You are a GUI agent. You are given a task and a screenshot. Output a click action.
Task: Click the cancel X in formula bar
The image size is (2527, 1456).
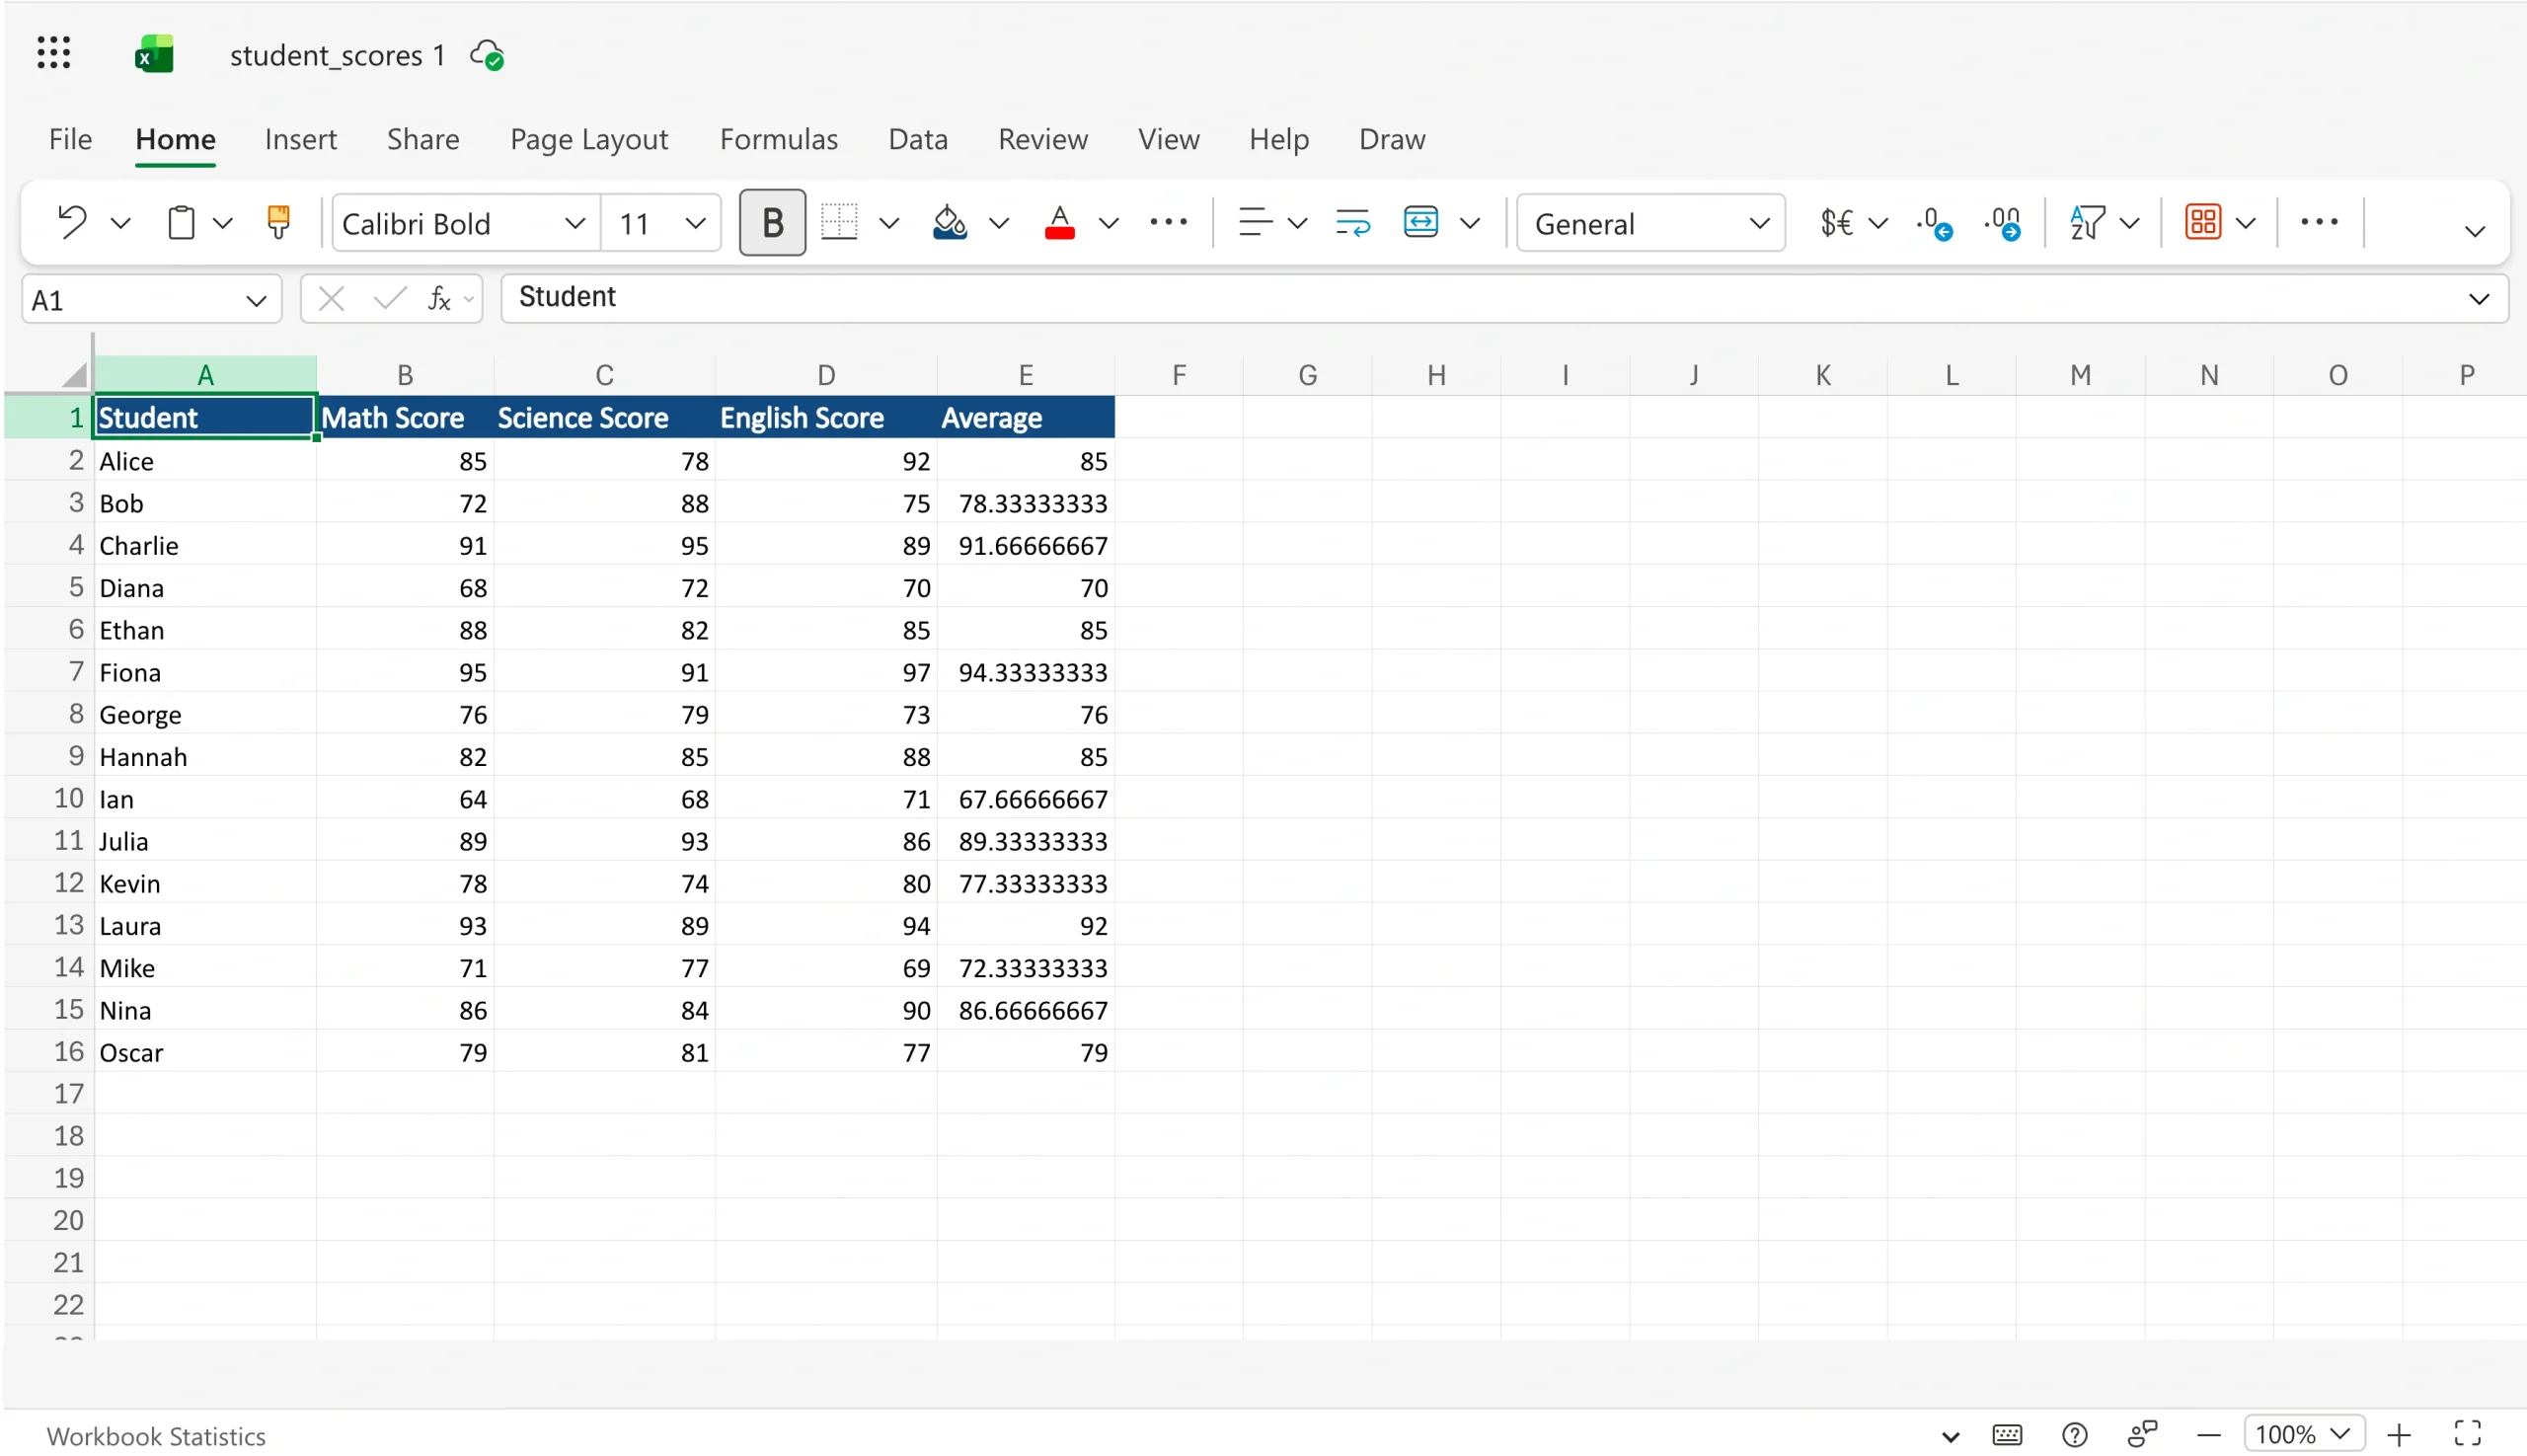[x=331, y=299]
